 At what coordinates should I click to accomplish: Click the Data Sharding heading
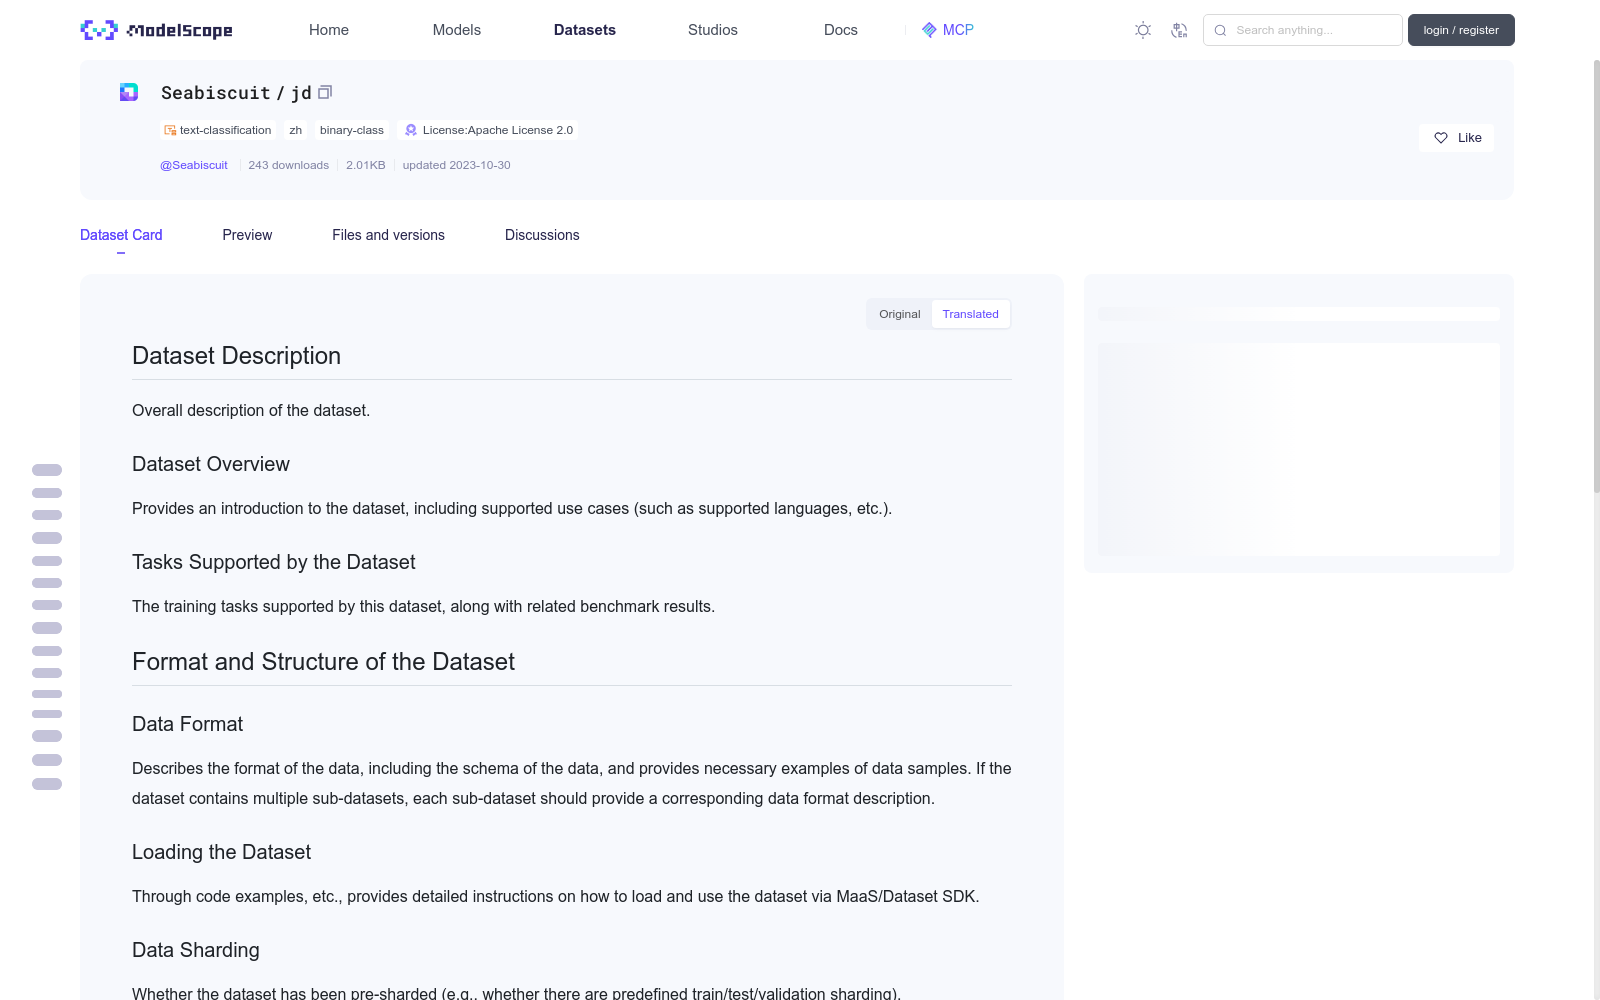tap(196, 950)
